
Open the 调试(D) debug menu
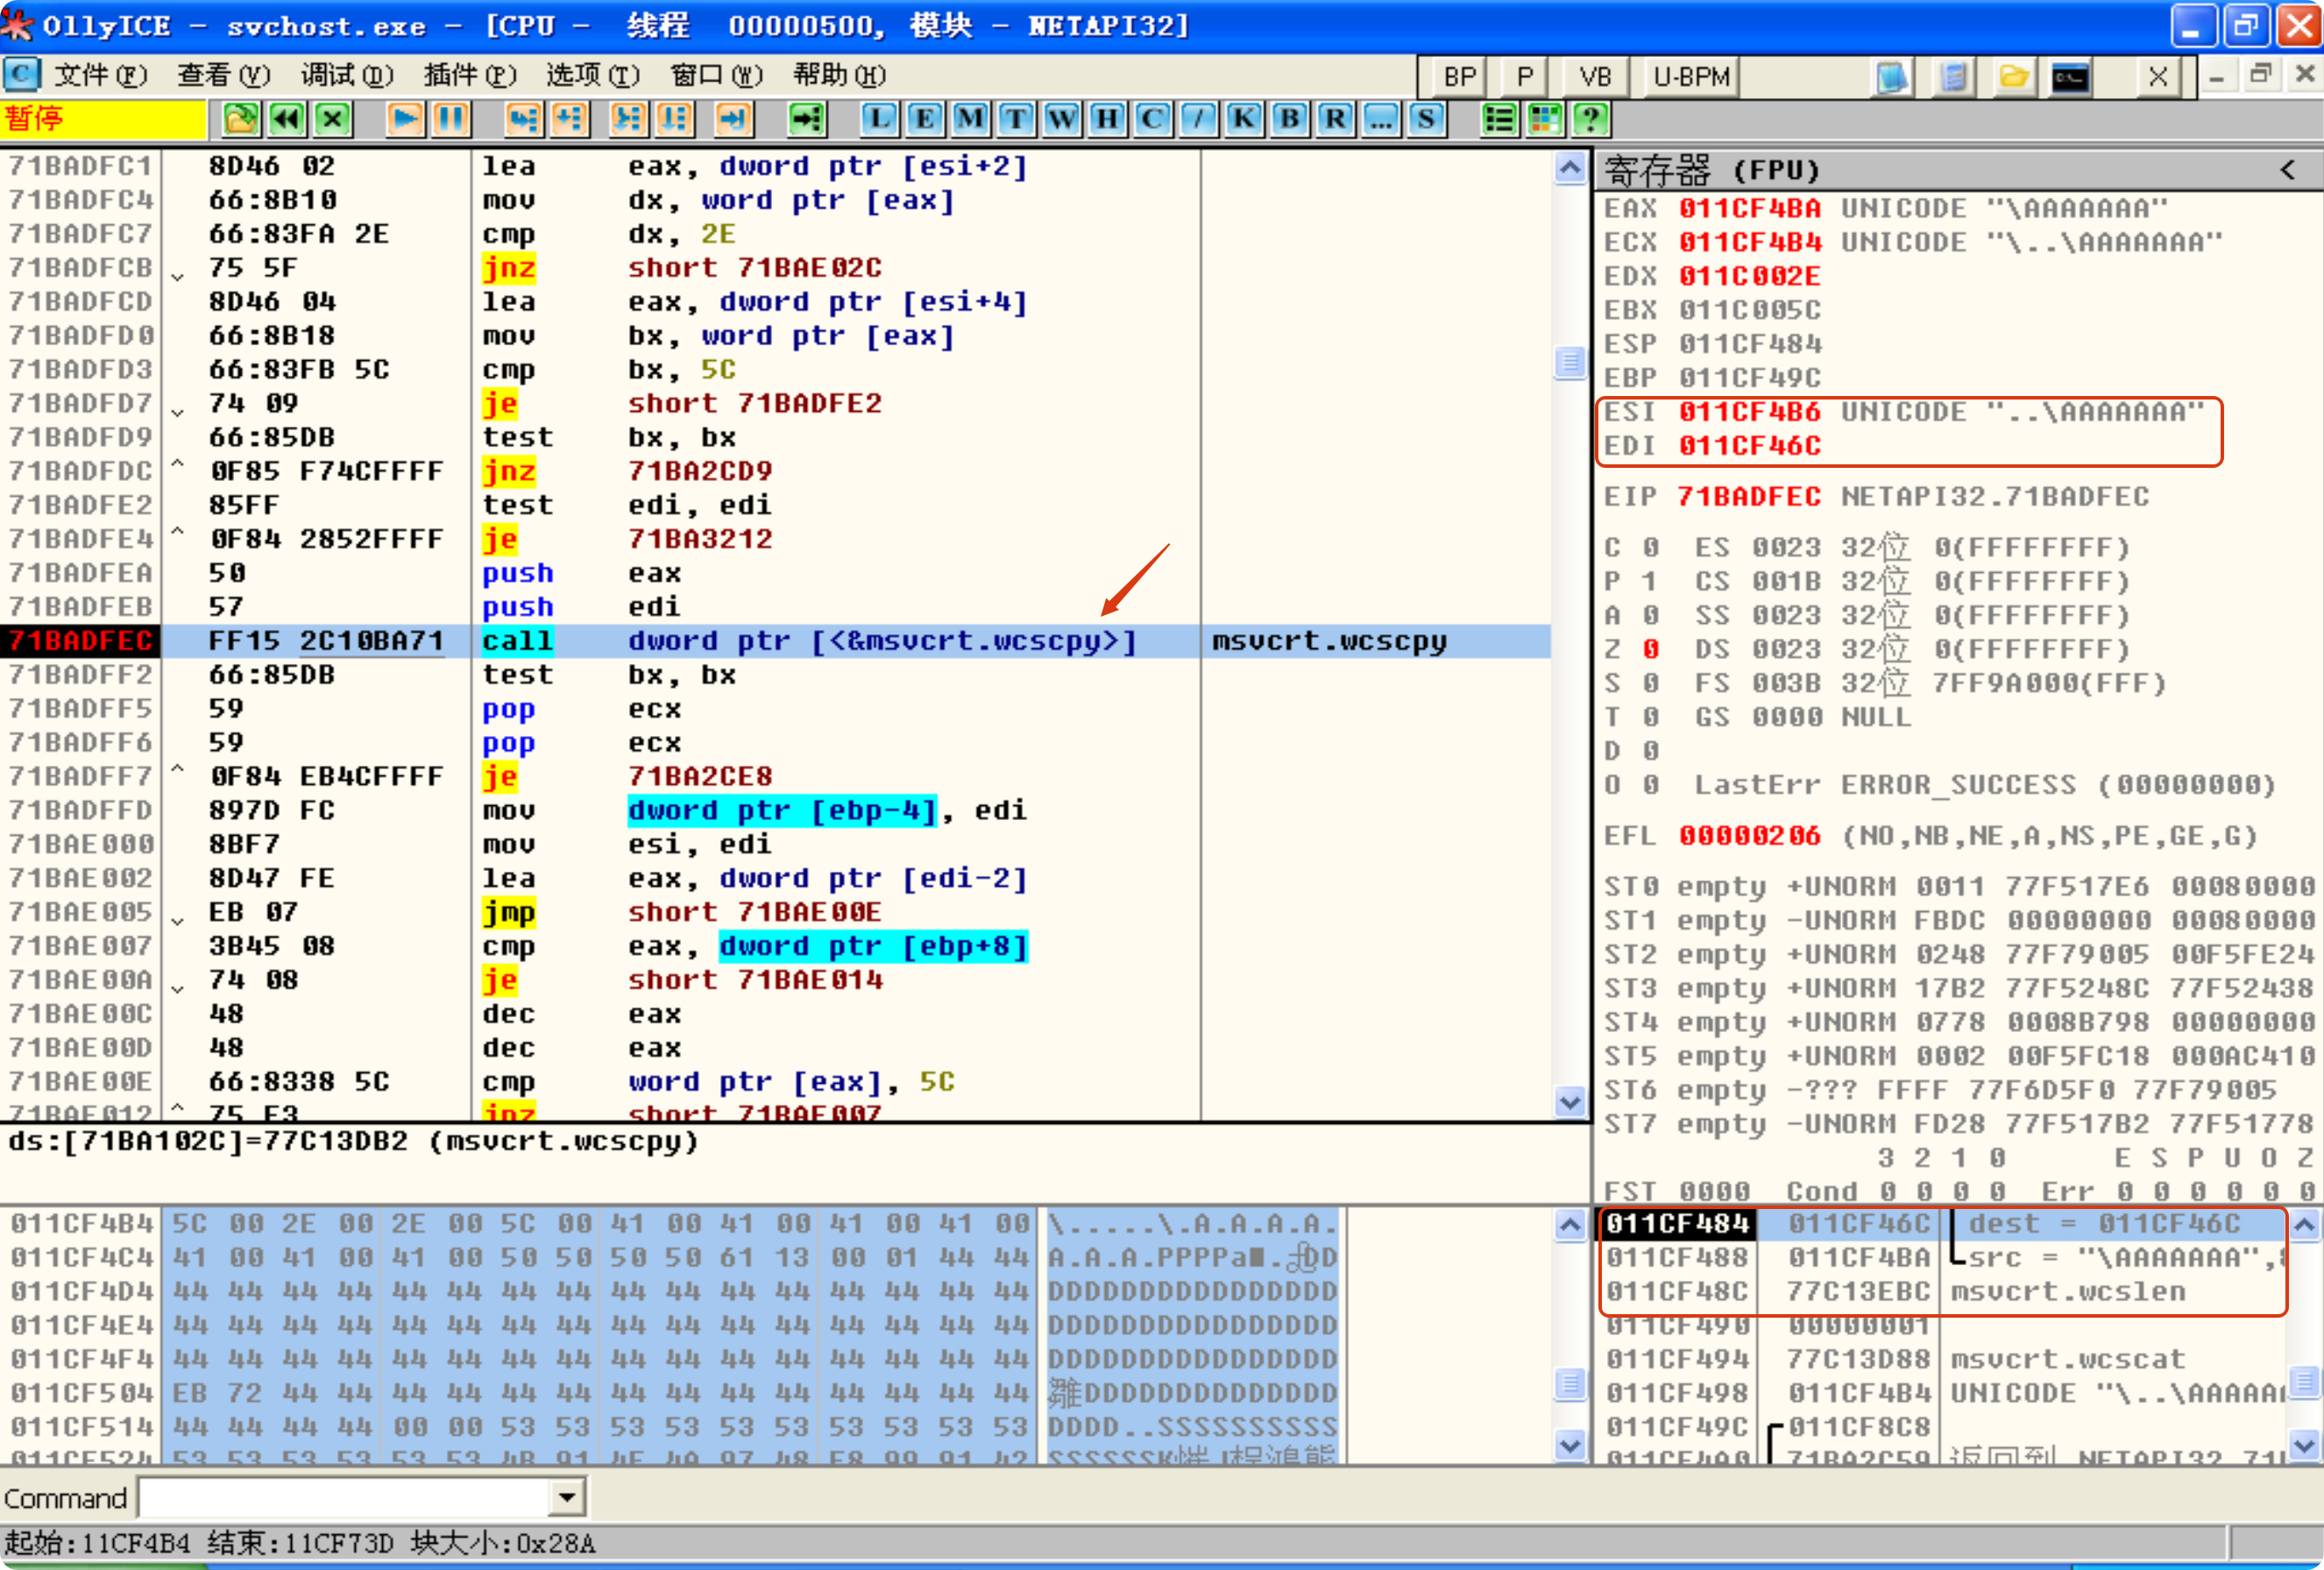point(347,75)
